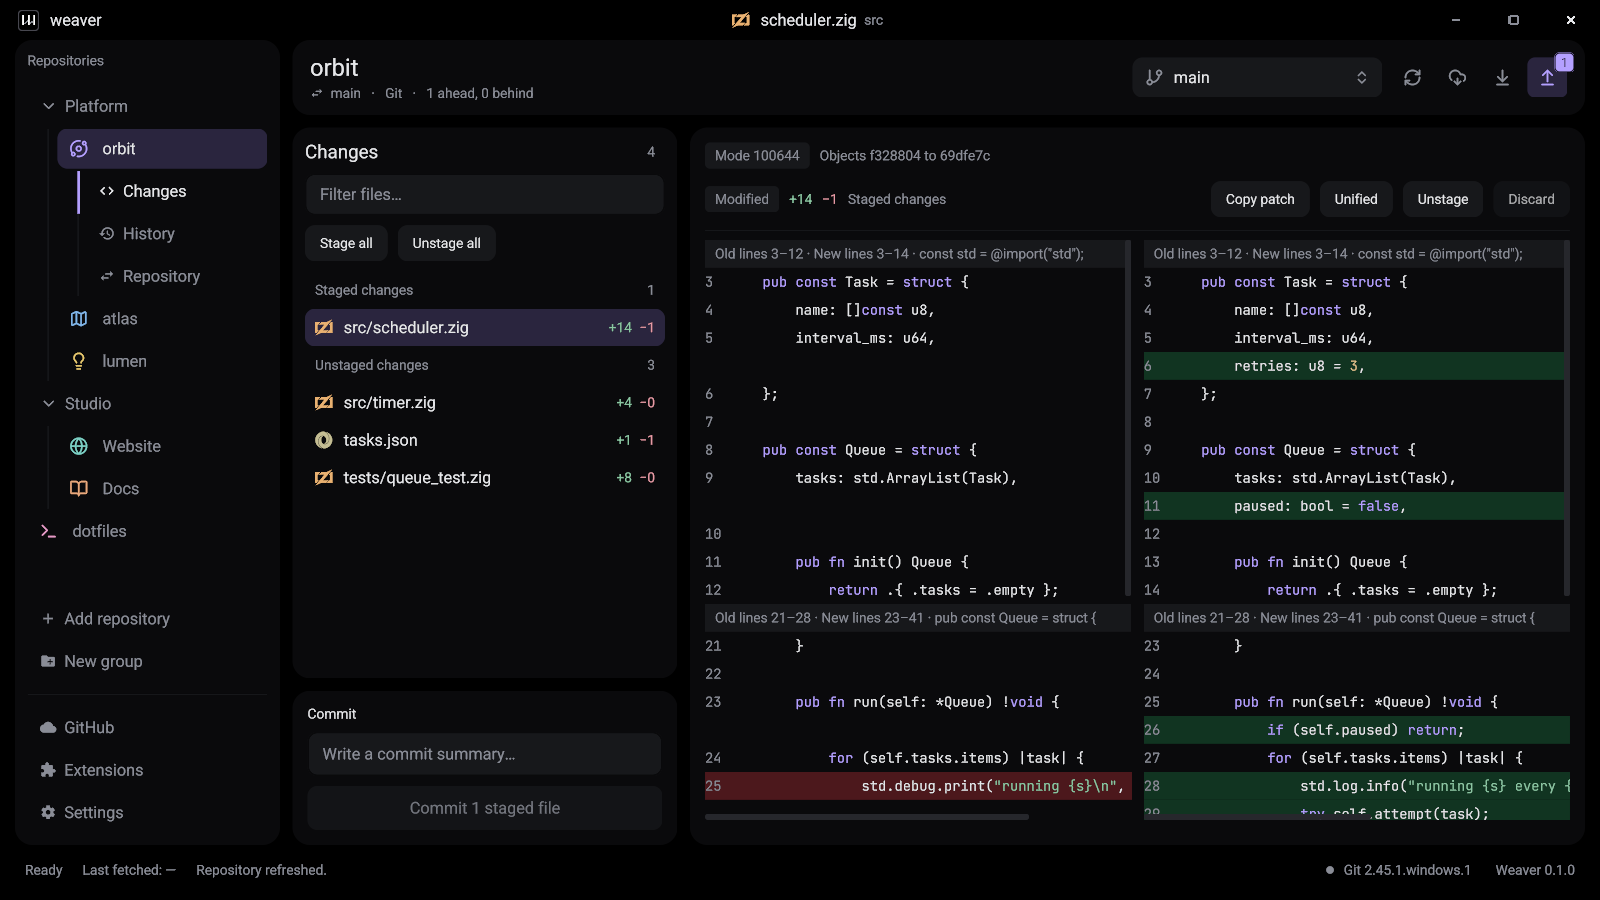Click Commit 1 staged file button
Viewport: 1600px width, 900px height.
point(485,808)
